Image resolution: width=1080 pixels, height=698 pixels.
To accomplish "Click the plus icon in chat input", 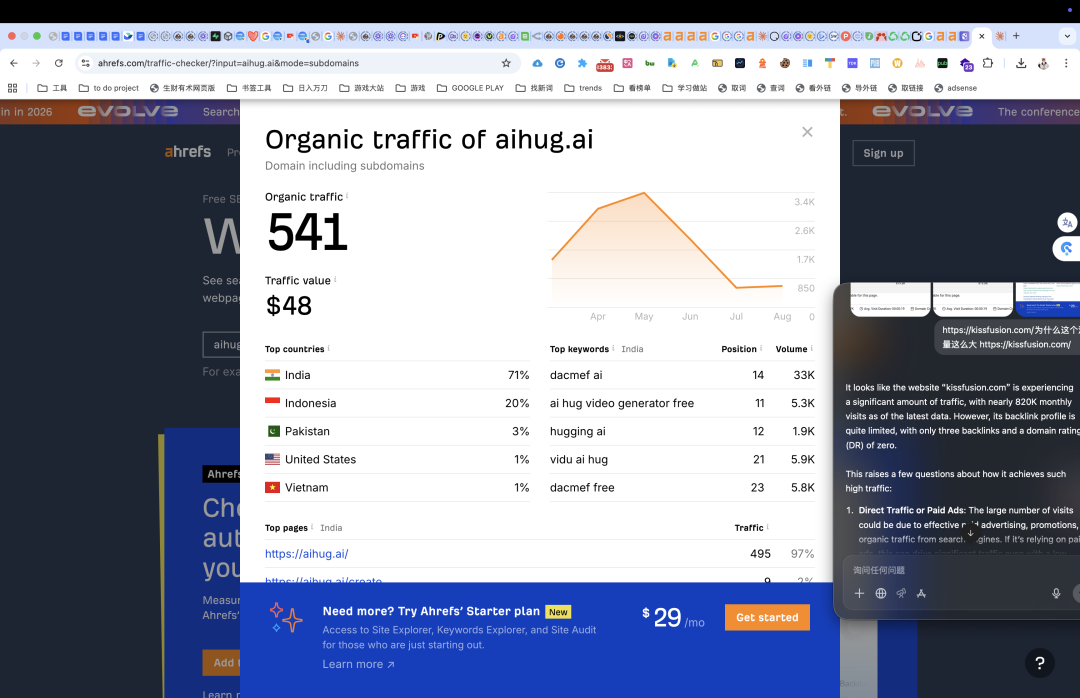I will coord(859,593).
